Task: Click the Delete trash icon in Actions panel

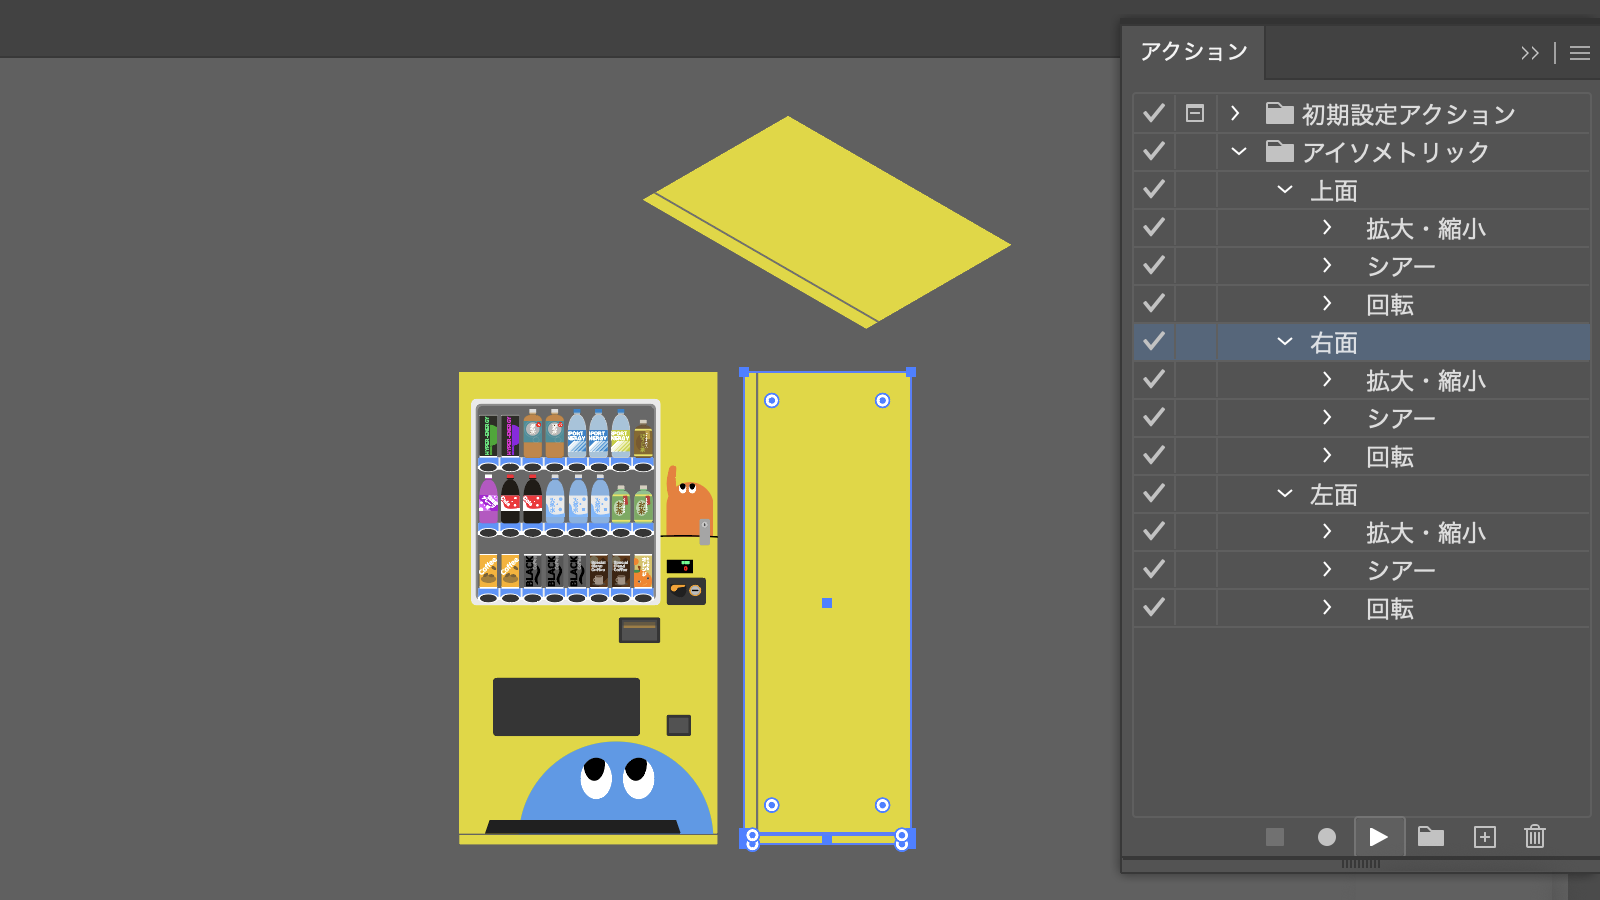Action: click(1535, 837)
